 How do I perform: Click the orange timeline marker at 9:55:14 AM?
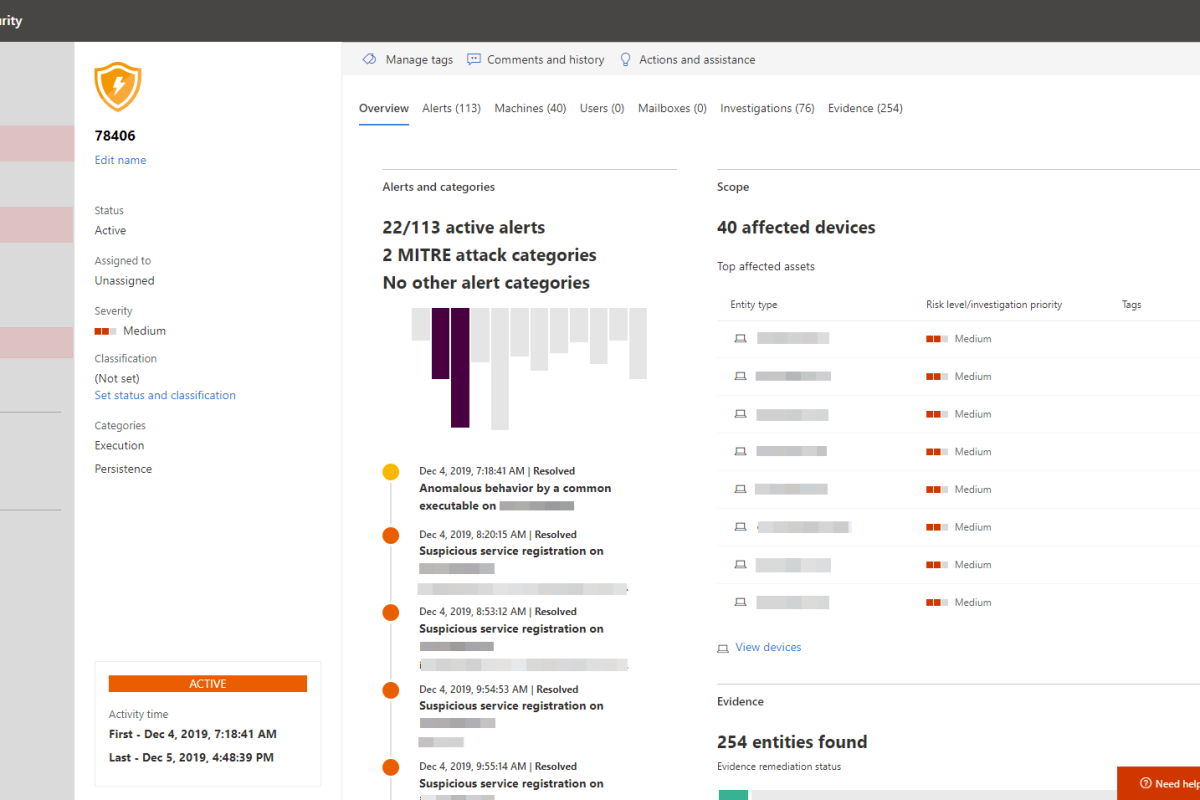coord(391,768)
